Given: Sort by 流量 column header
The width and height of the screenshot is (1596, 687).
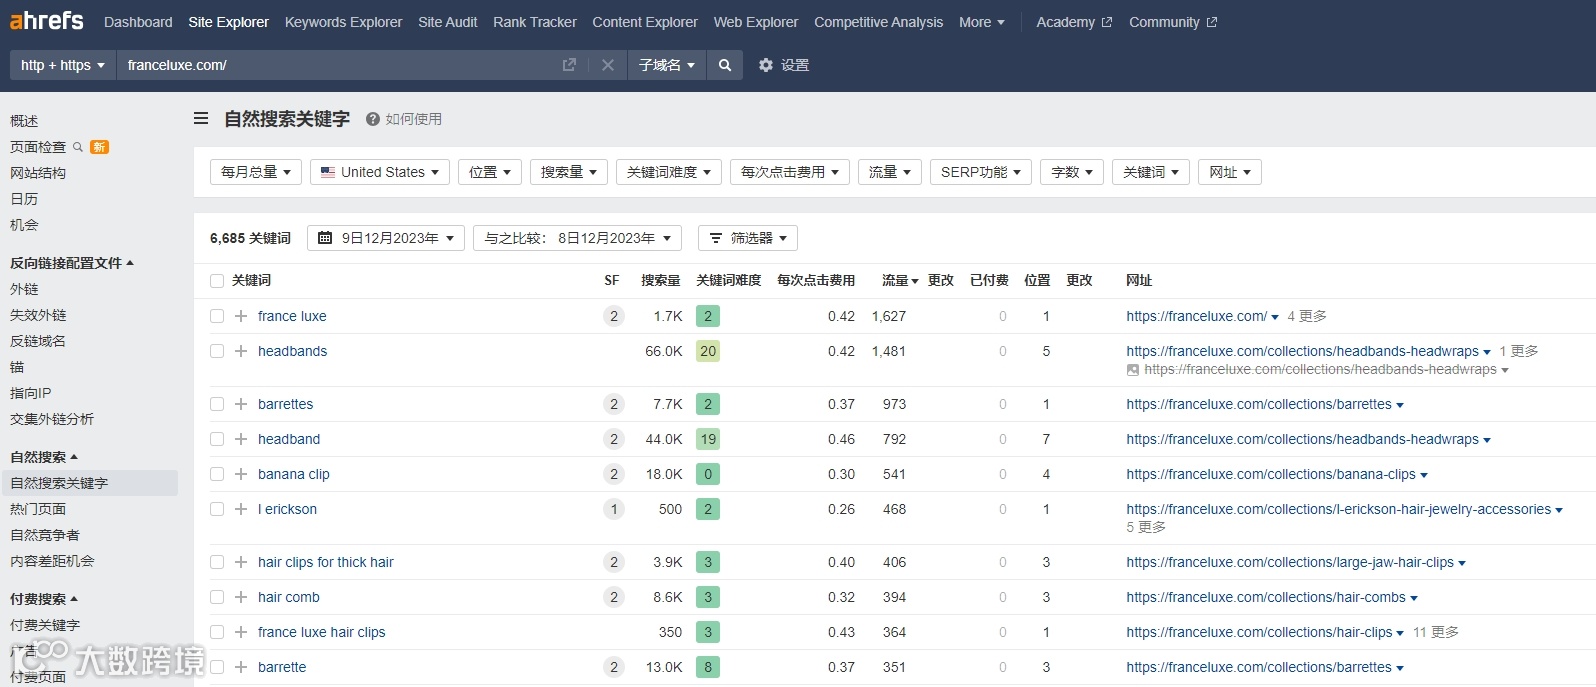Looking at the screenshot, I should click(899, 281).
